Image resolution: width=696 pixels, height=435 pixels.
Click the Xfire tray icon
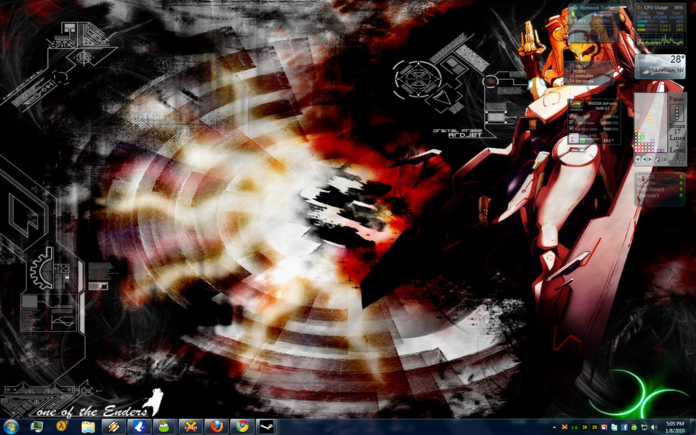pyautogui.click(x=565, y=427)
